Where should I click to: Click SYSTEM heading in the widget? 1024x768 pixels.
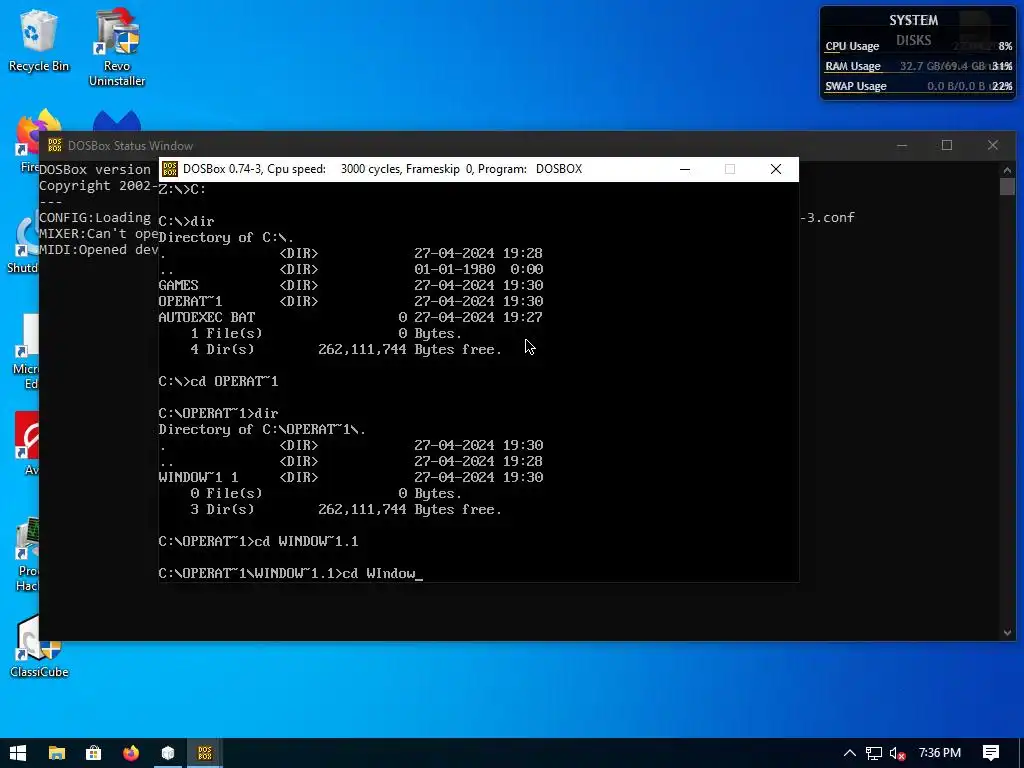point(914,20)
